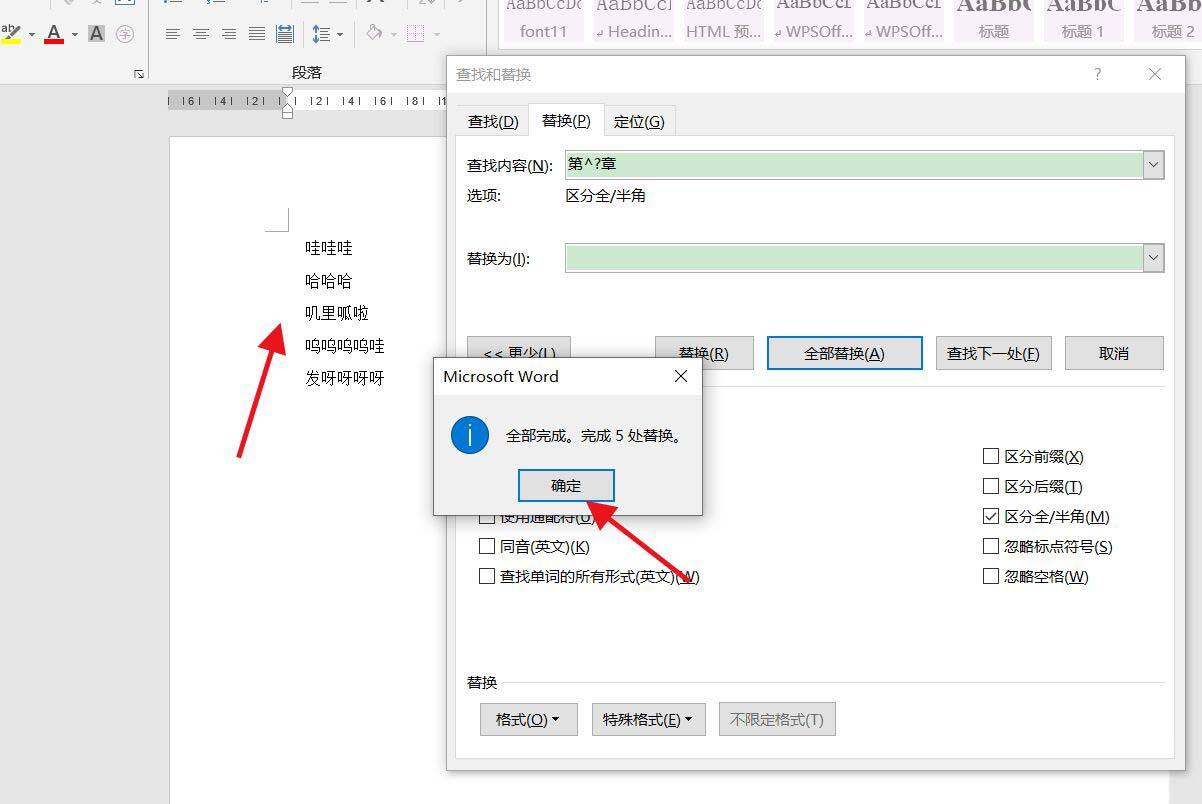
Task: Switch to the 定位(G) tab
Action: 639,121
